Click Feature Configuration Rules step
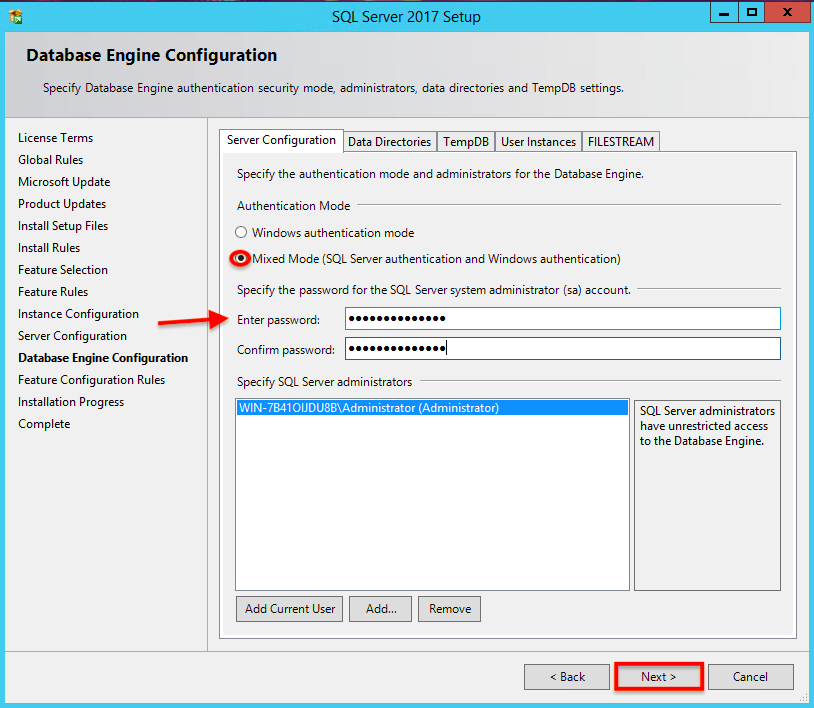The height and width of the screenshot is (708, 814). (x=91, y=380)
